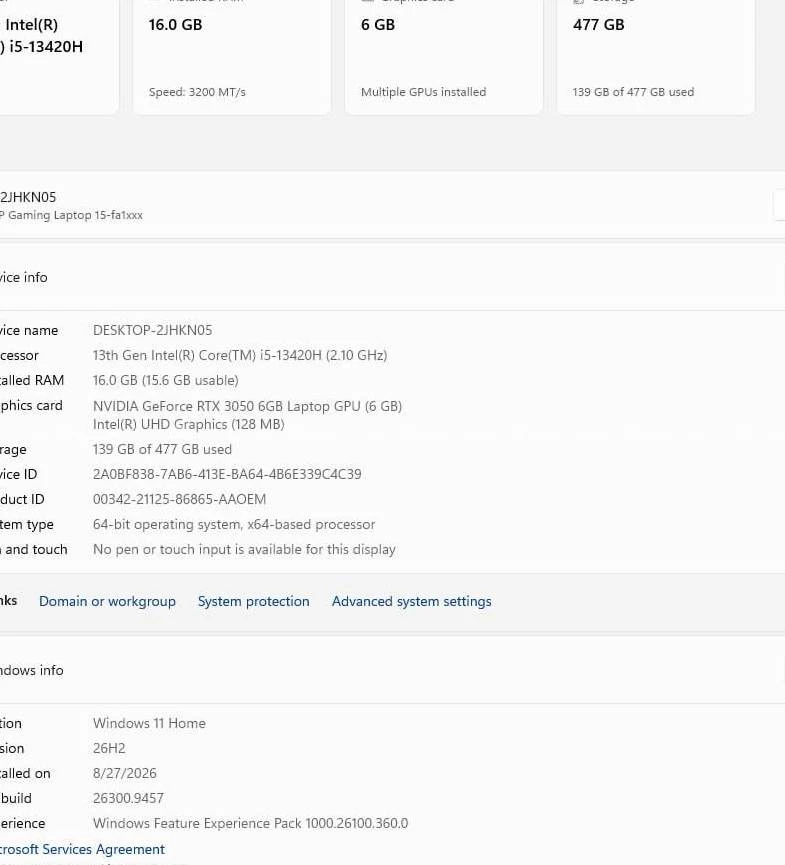The image size is (785, 865).
Task: Collapse the Windows info section header
Action: tap(392, 670)
